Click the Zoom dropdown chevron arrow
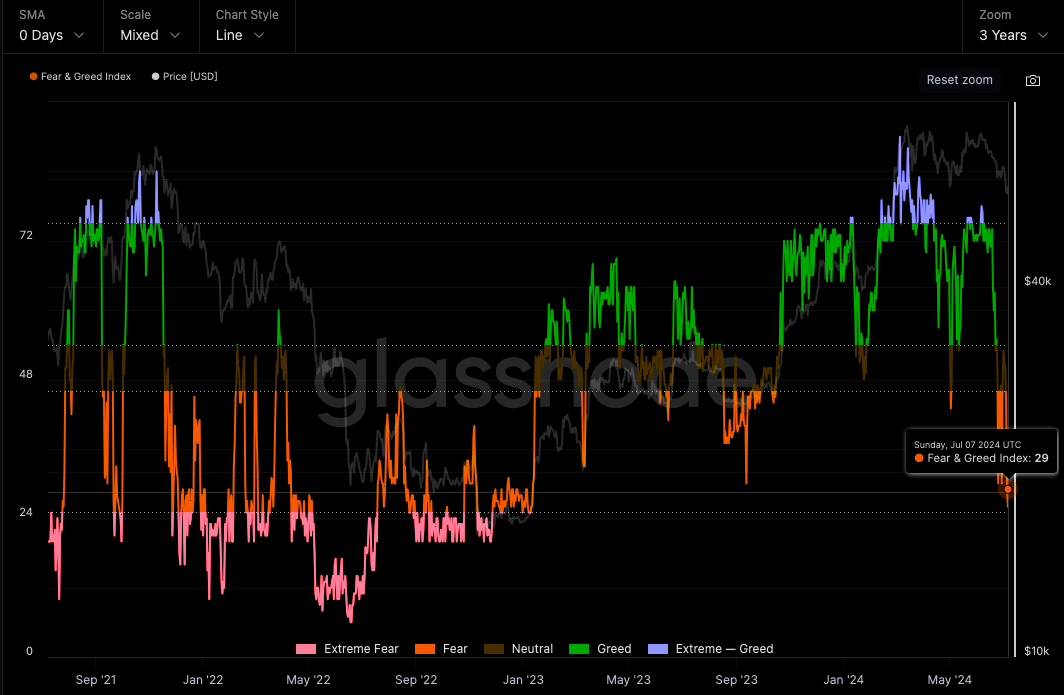Screen dimensions: 1064x695 tap(1043, 35)
